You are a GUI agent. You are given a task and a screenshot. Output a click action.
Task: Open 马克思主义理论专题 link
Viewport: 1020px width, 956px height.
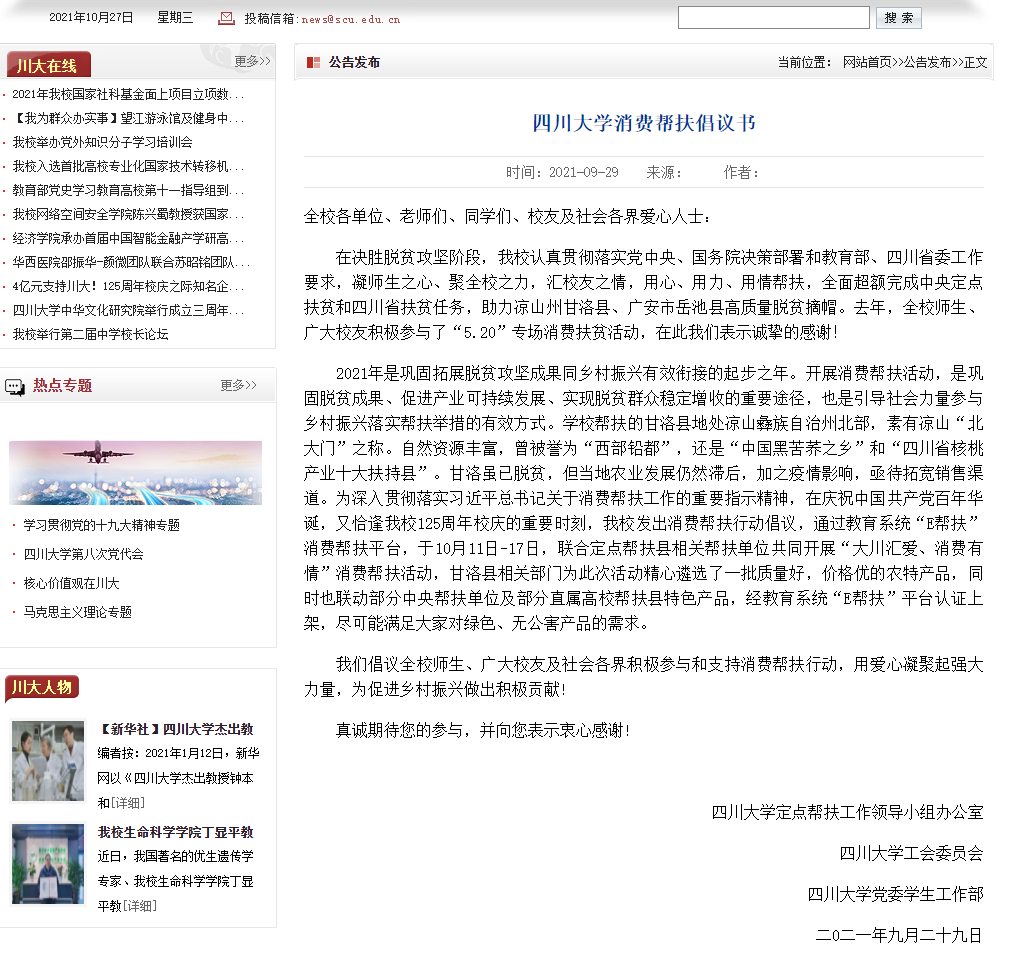78,612
